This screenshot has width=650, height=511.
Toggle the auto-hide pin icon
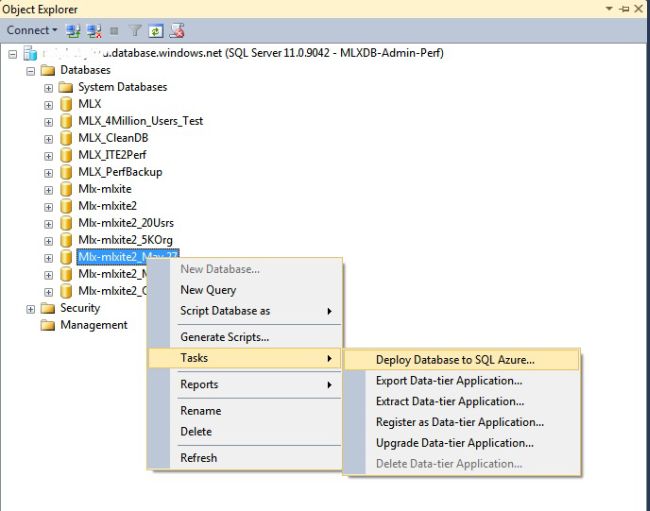click(x=624, y=9)
